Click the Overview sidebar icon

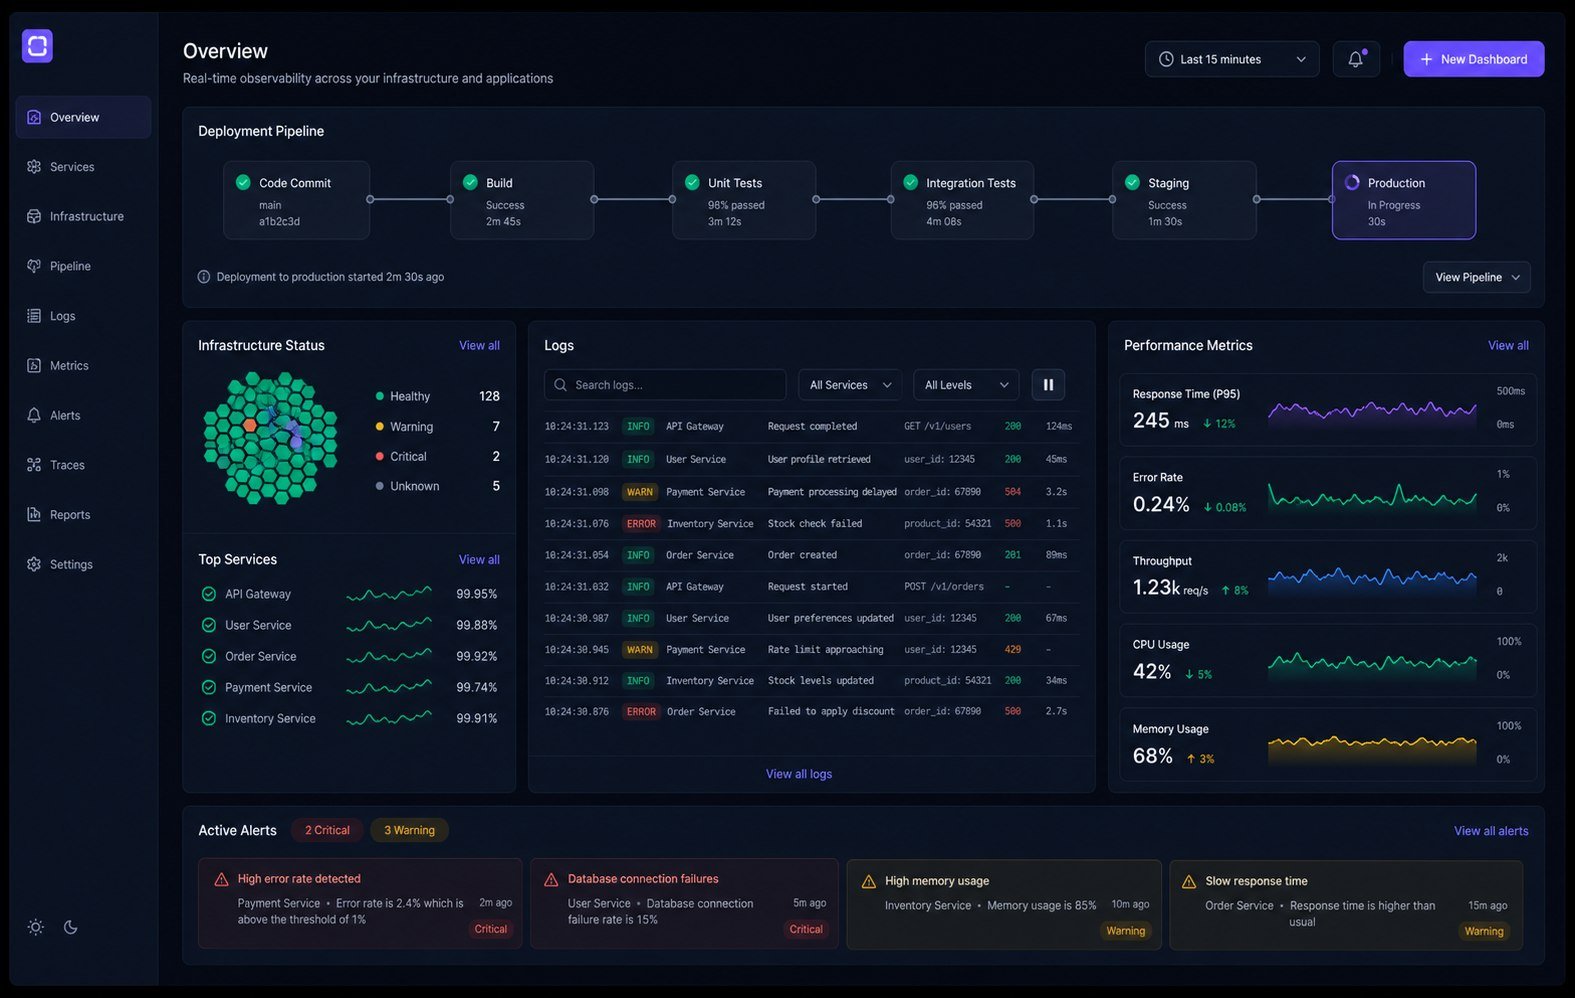(x=34, y=117)
